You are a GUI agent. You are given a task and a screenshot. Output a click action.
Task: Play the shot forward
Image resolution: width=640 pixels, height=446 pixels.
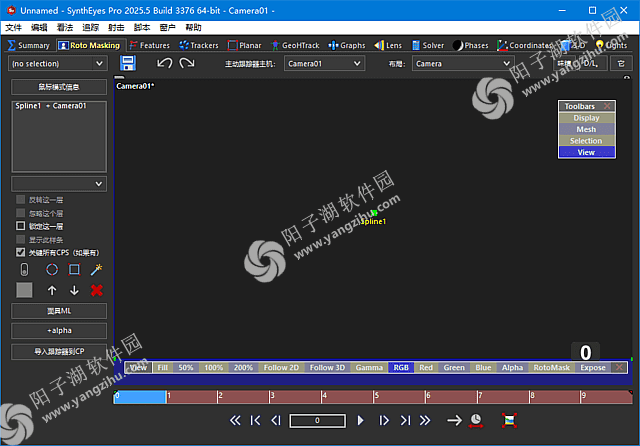[x=360, y=420]
